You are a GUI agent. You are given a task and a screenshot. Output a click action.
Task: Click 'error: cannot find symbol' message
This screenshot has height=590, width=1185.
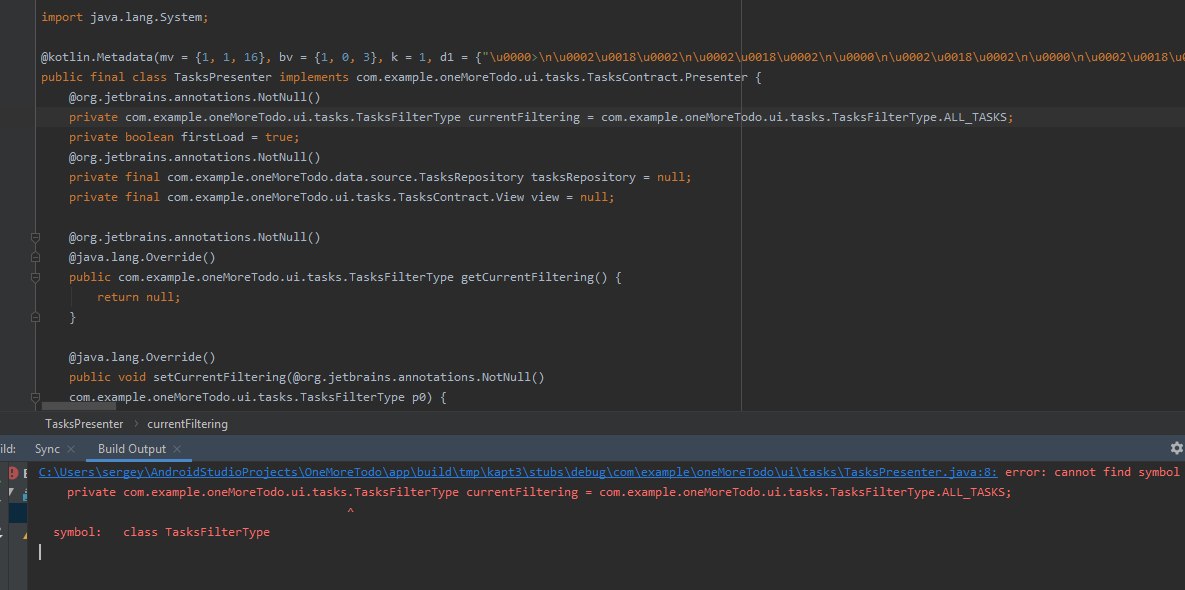point(1092,472)
